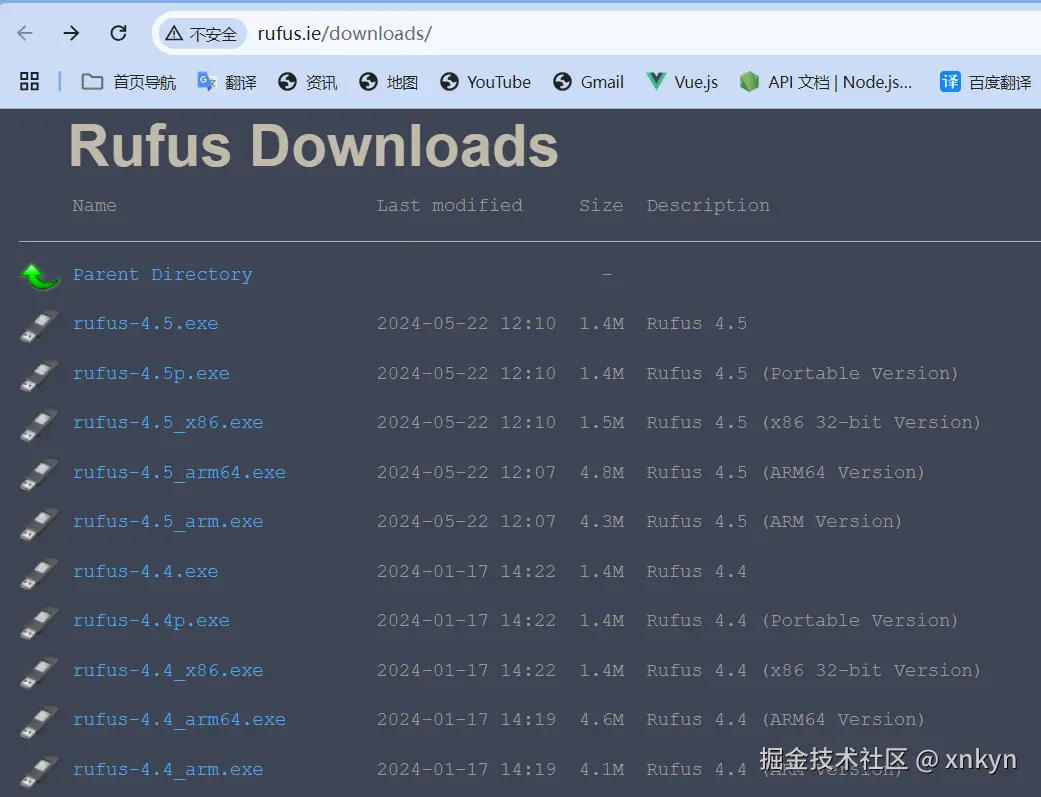
Task: Click the green Parent Directory arrow icon
Action: [40, 276]
